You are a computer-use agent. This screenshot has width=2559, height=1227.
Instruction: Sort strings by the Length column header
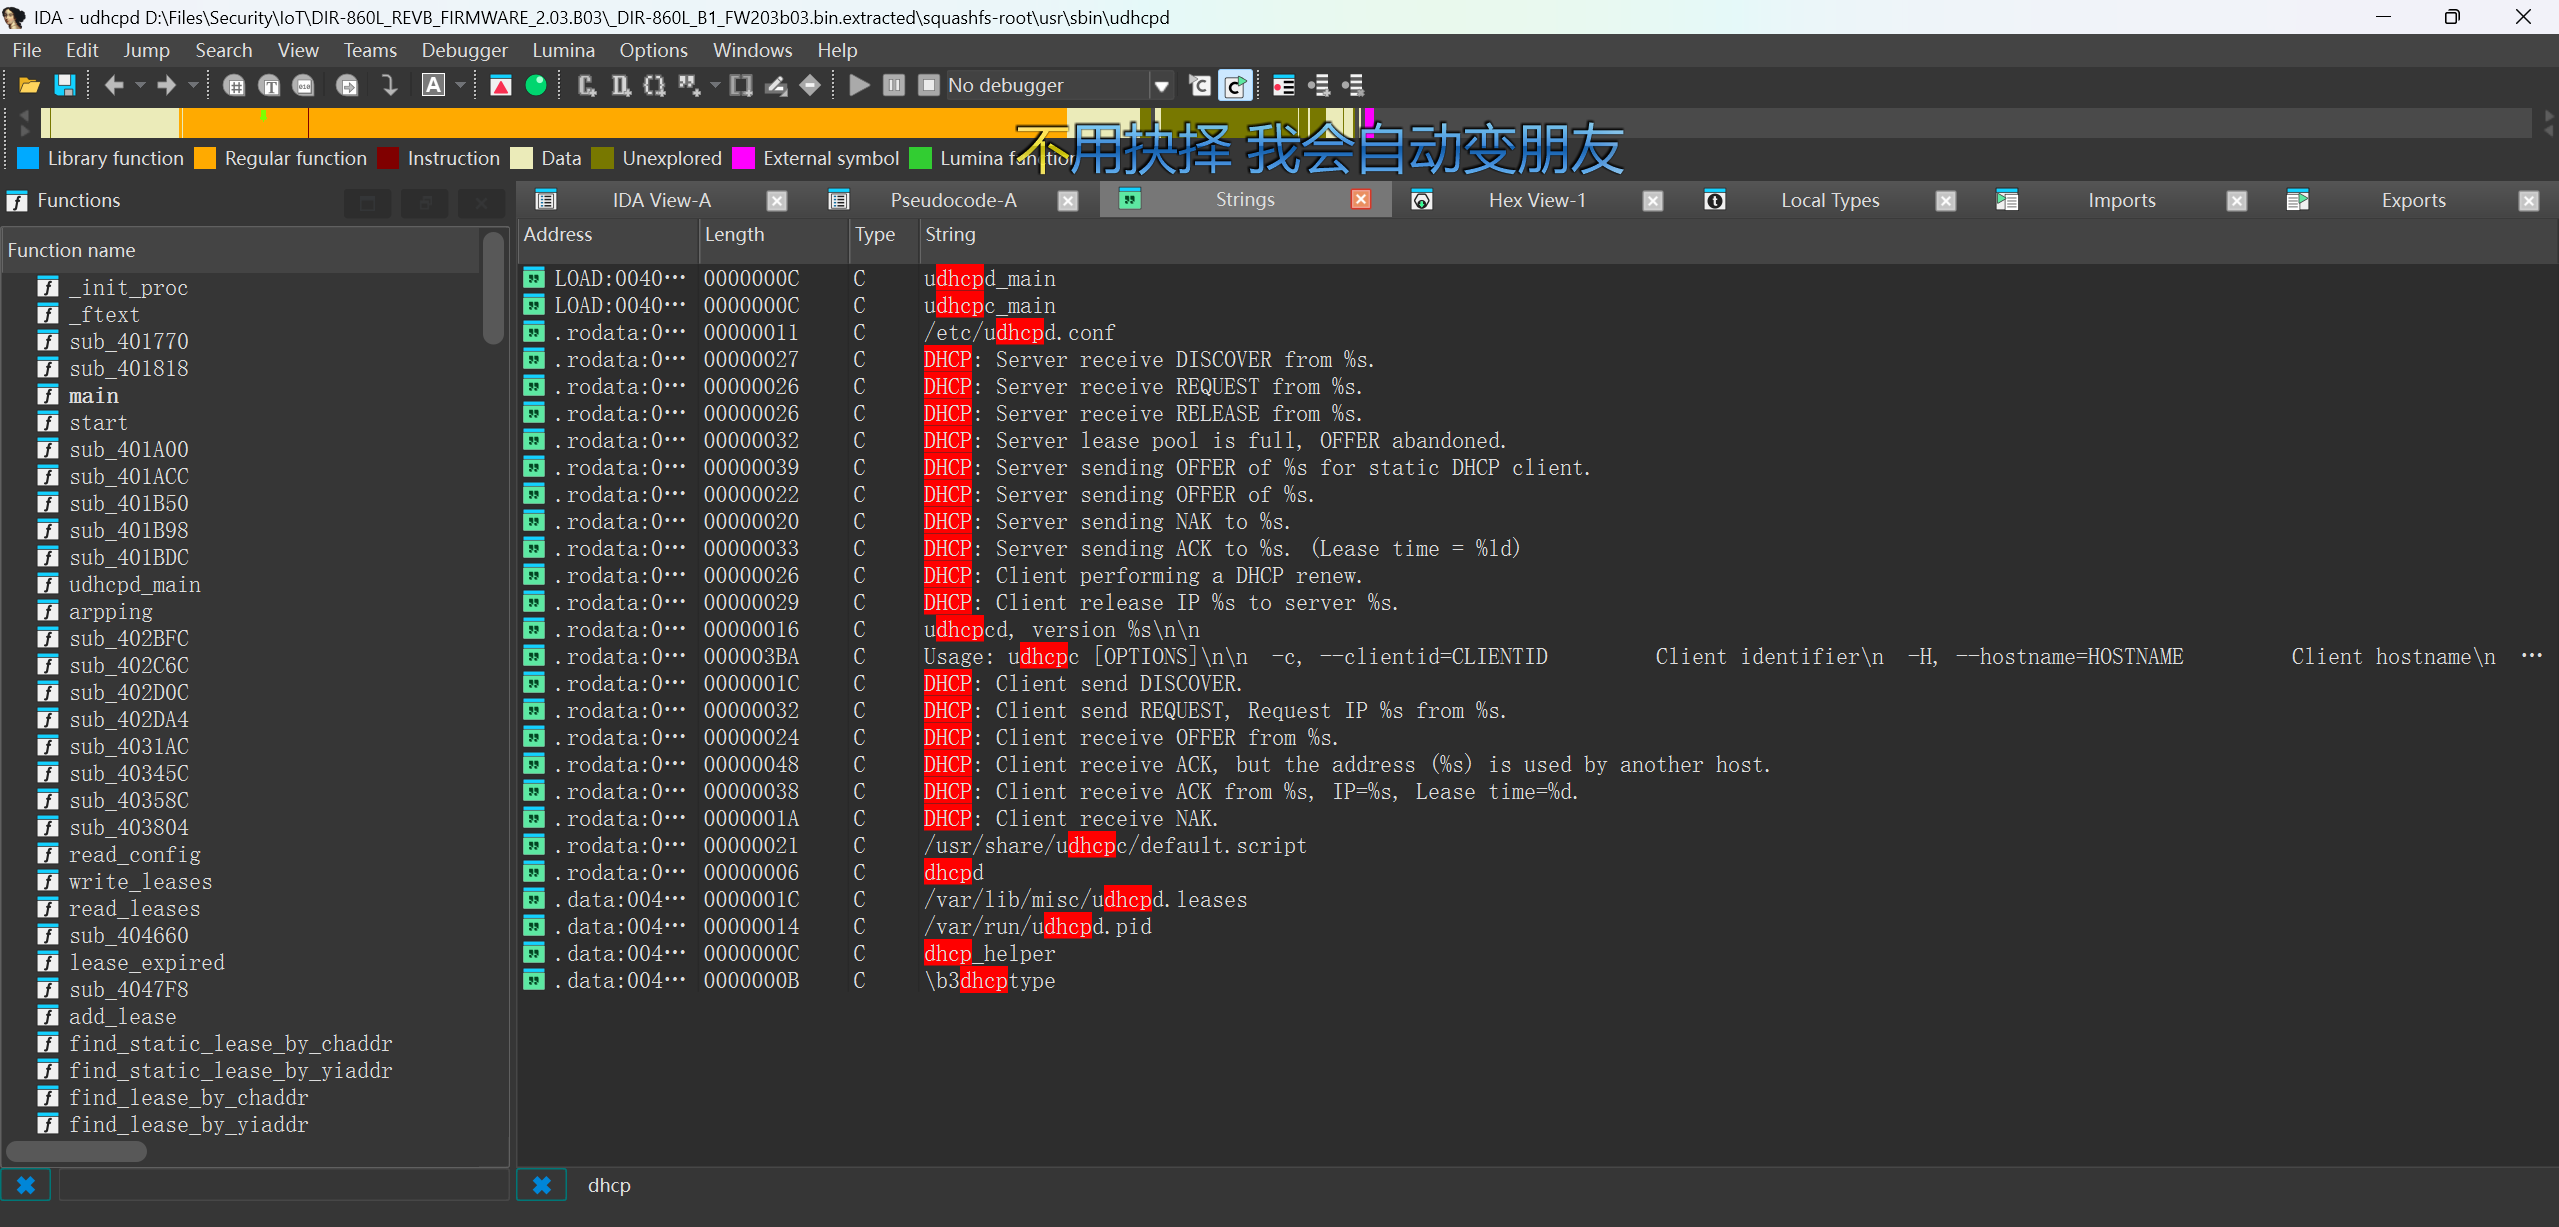pos(773,234)
